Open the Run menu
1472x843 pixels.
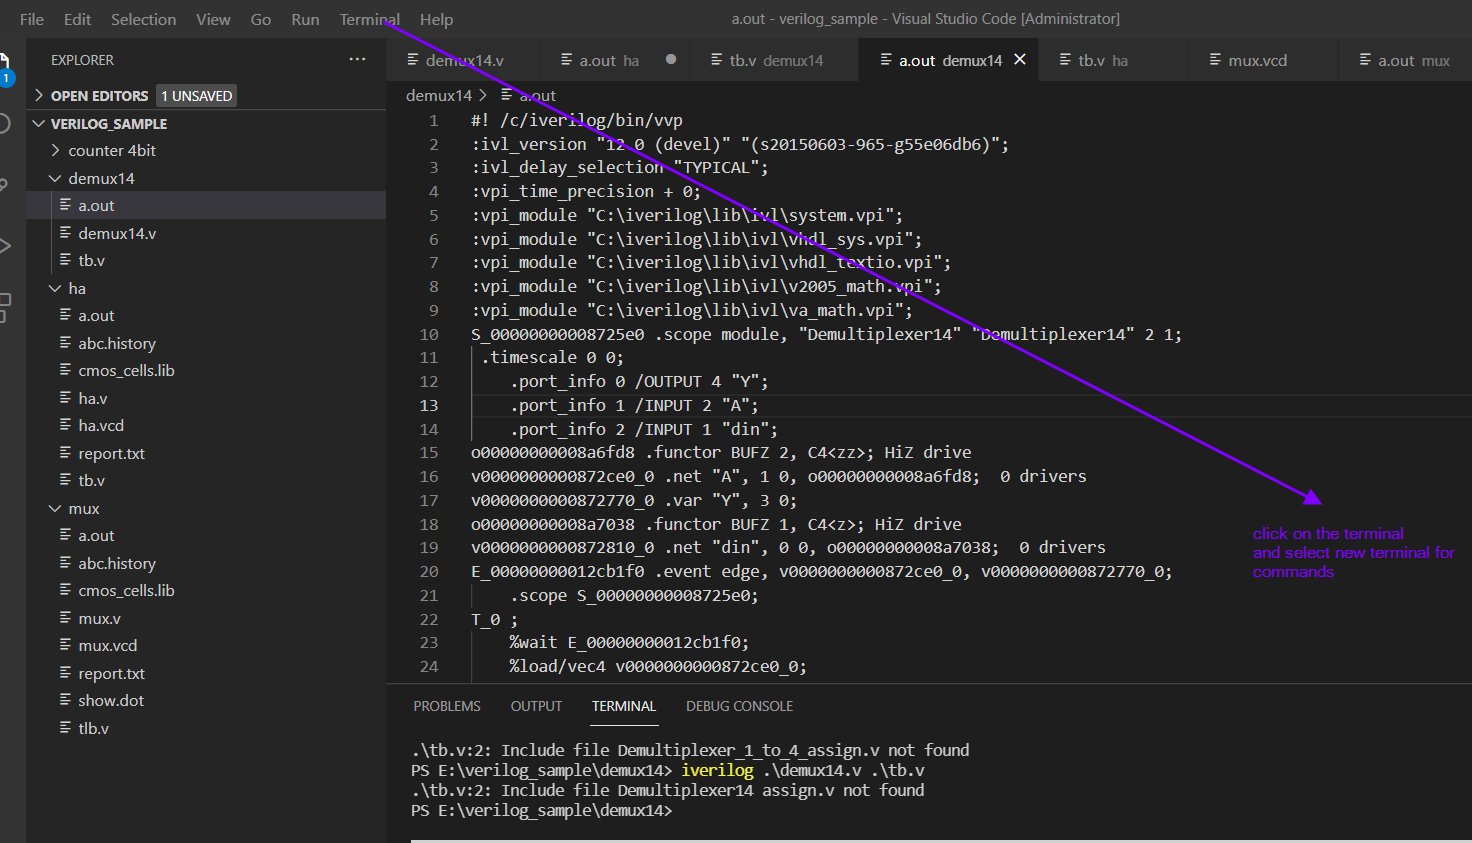click(305, 19)
